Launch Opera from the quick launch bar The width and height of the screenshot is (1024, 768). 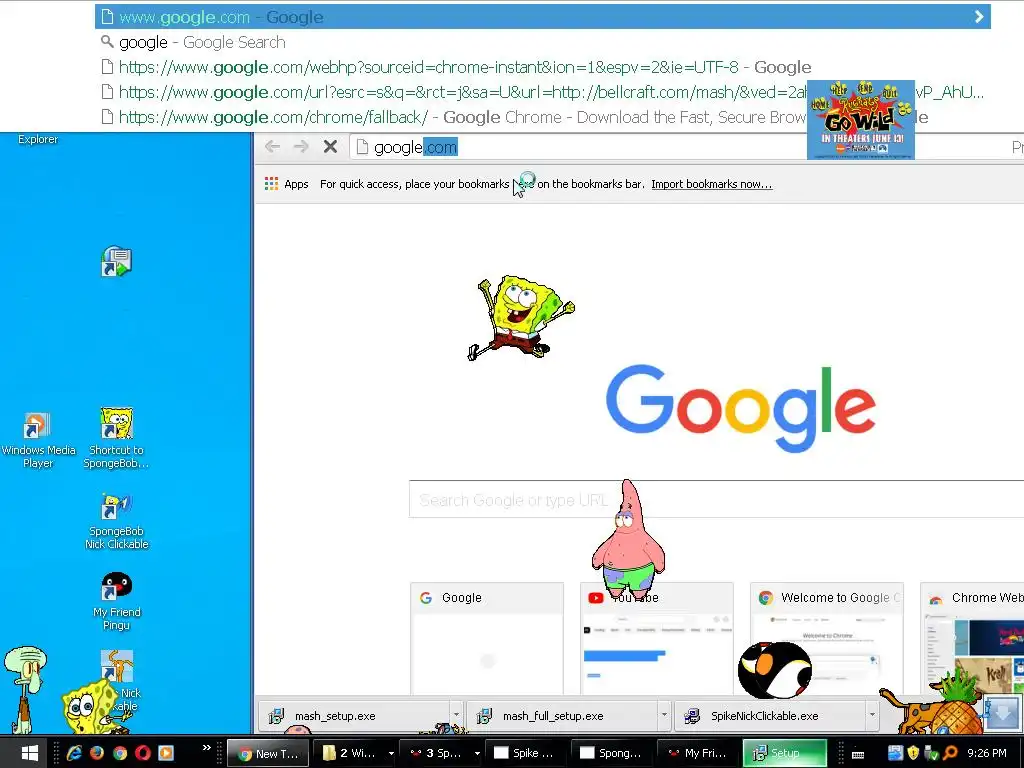click(x=143, y=753)
